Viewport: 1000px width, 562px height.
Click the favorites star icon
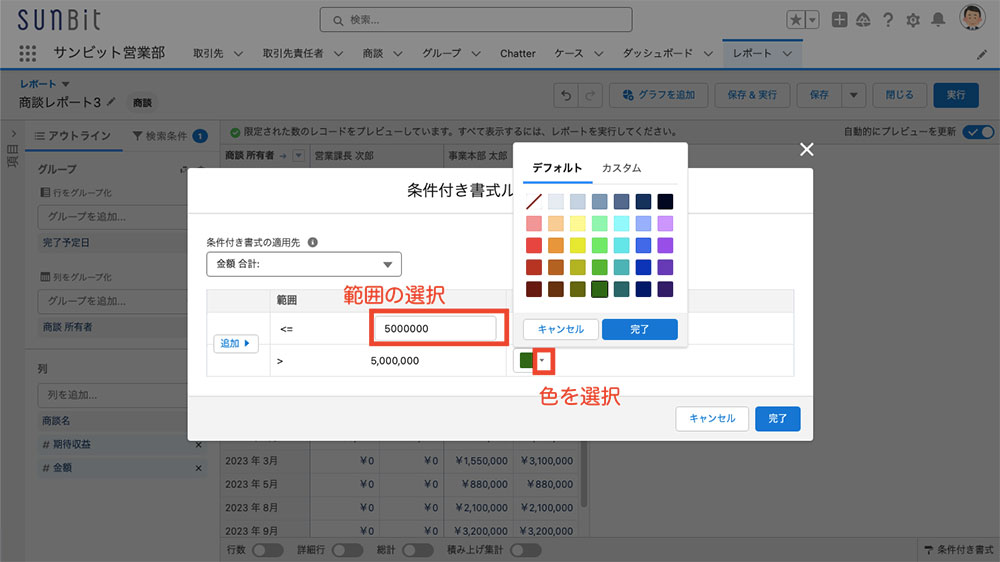click(x=796, y=20)
